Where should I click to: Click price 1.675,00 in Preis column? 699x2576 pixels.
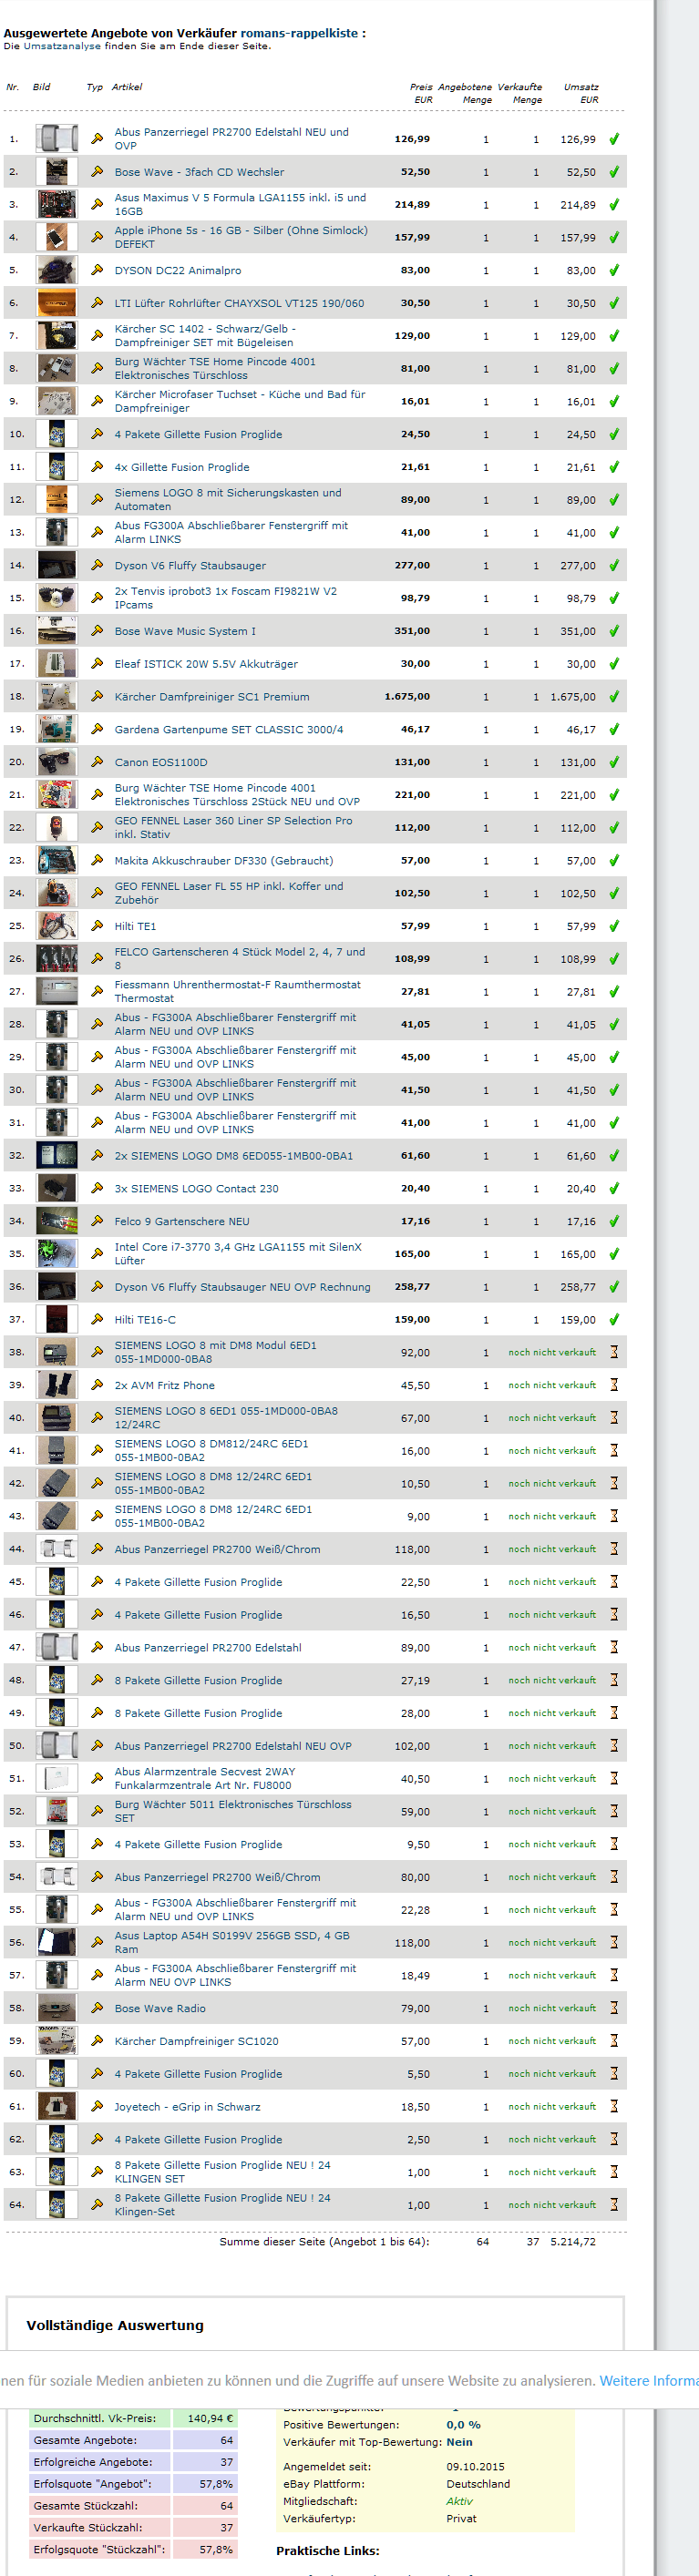pos(407,696)
